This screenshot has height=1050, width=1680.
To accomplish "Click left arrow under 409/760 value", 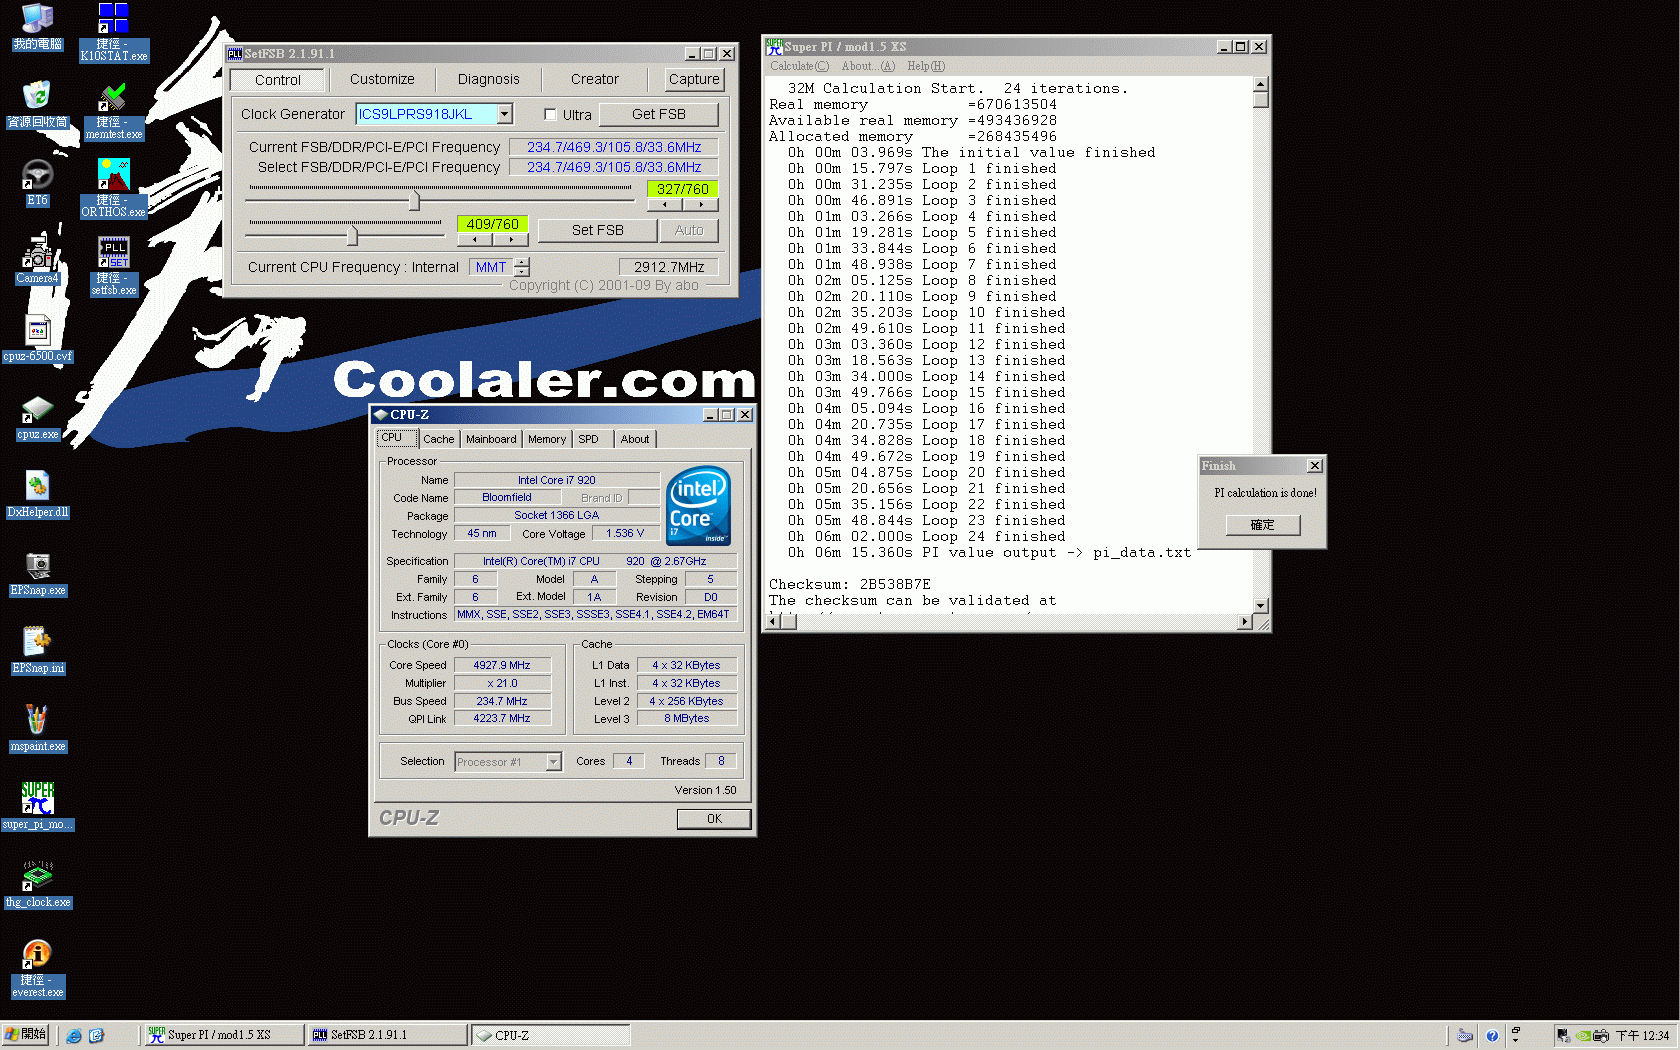I will 475,239.
